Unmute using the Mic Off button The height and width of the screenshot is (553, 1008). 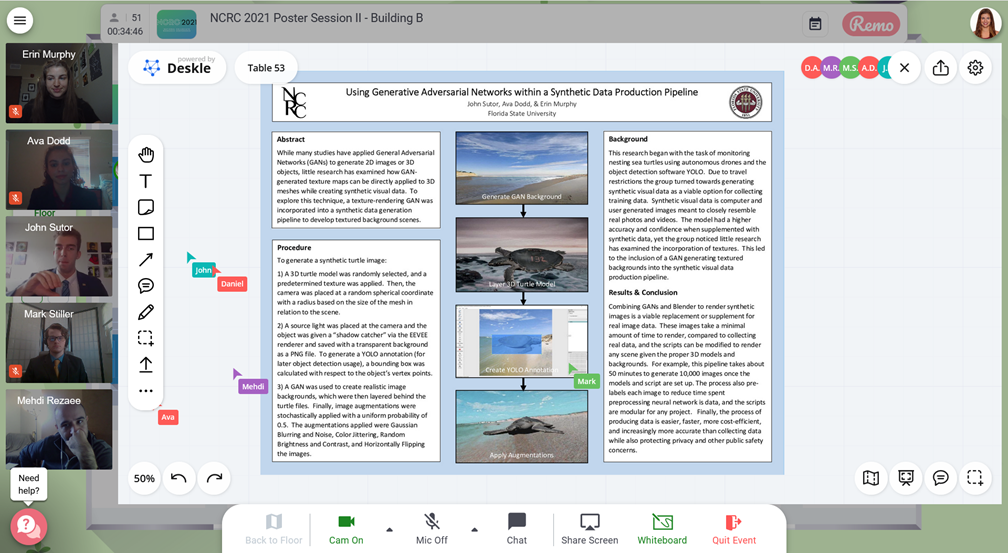pyautogui.click(x=432, y=528)
